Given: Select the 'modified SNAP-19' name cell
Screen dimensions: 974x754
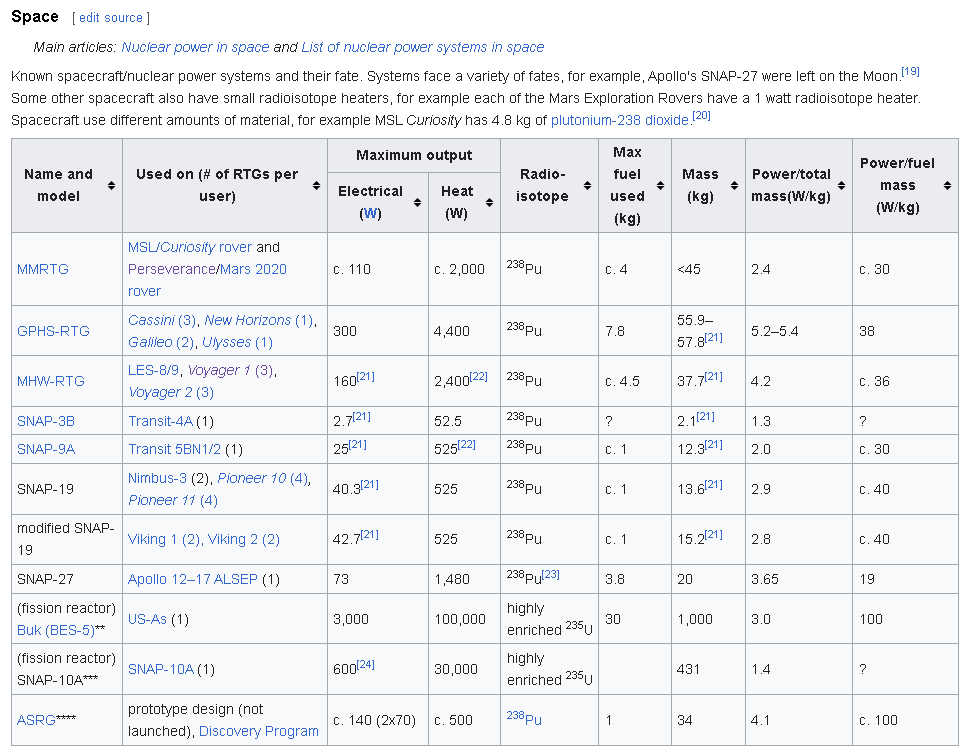Looking at the screenshot, I should point(67,540).
